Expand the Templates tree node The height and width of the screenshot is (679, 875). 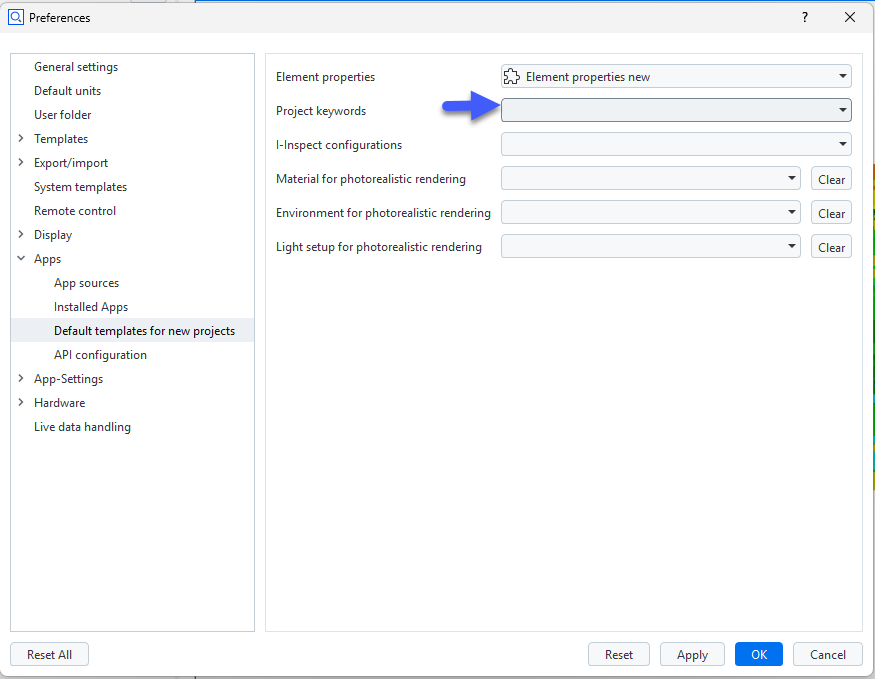(x=21, y=139)
